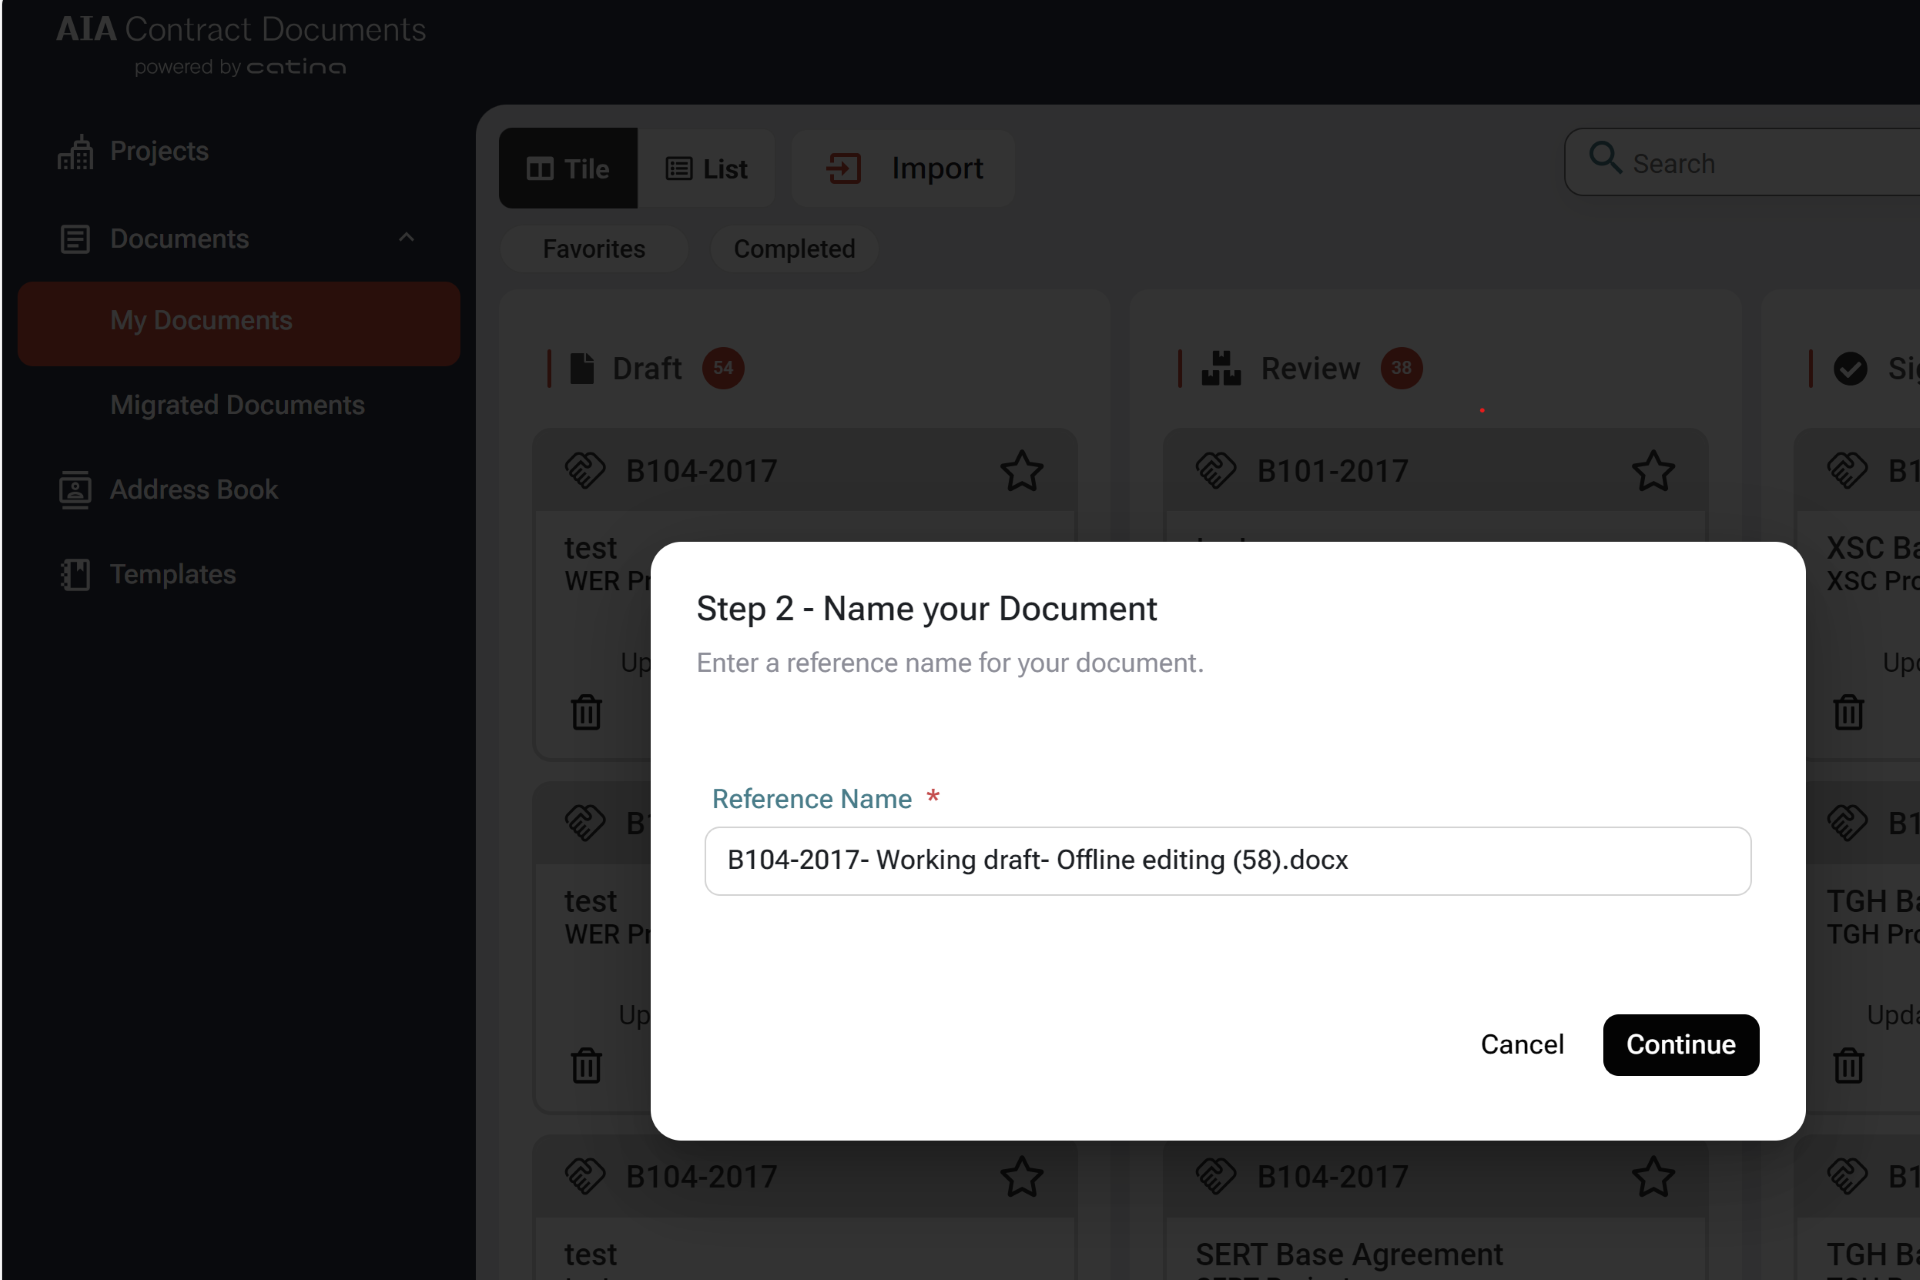The height and width of the screenshot is (1280, 1920).
Task: Favorite the B101-2017 Review card
Action: 1653,471
